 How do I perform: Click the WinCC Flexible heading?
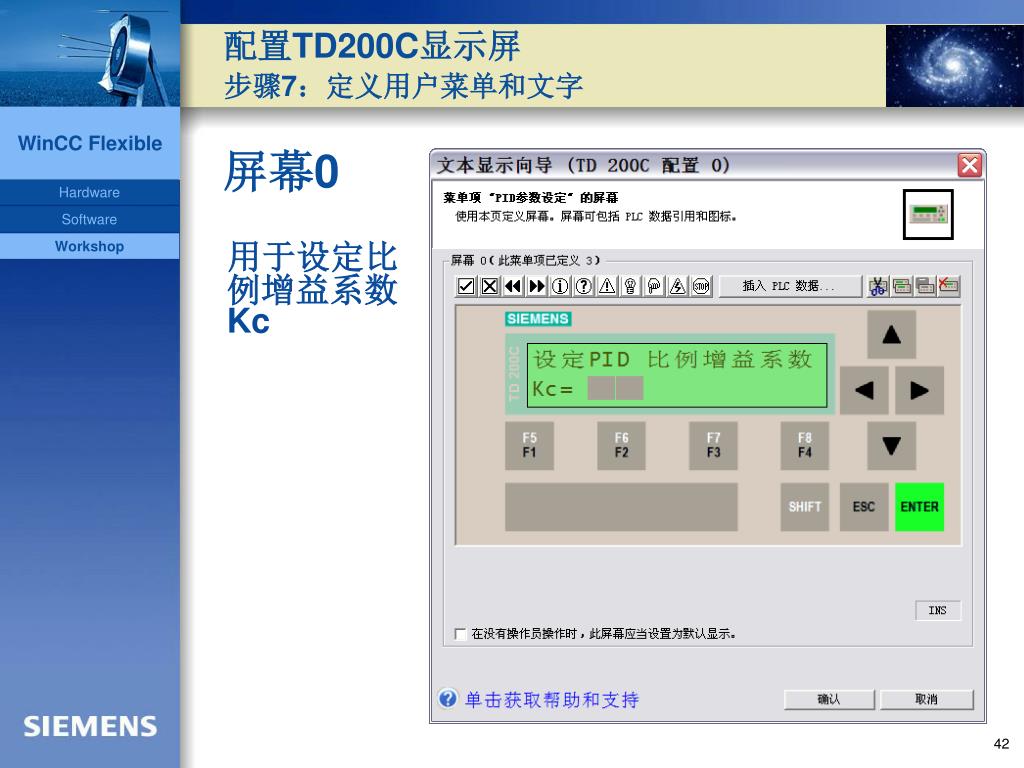90,143
